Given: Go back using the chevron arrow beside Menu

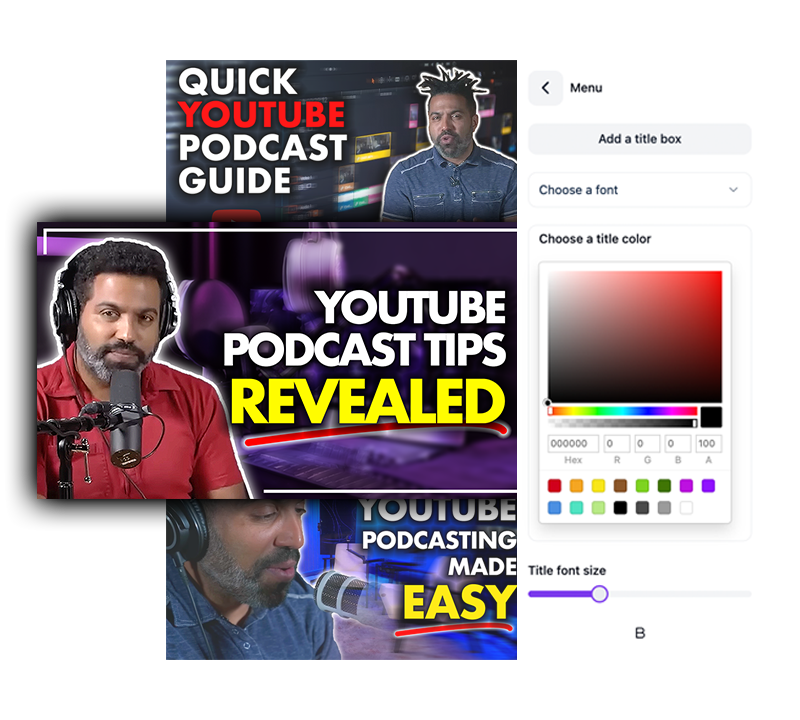Looking at the screenshot, I should tap(545, 88).
